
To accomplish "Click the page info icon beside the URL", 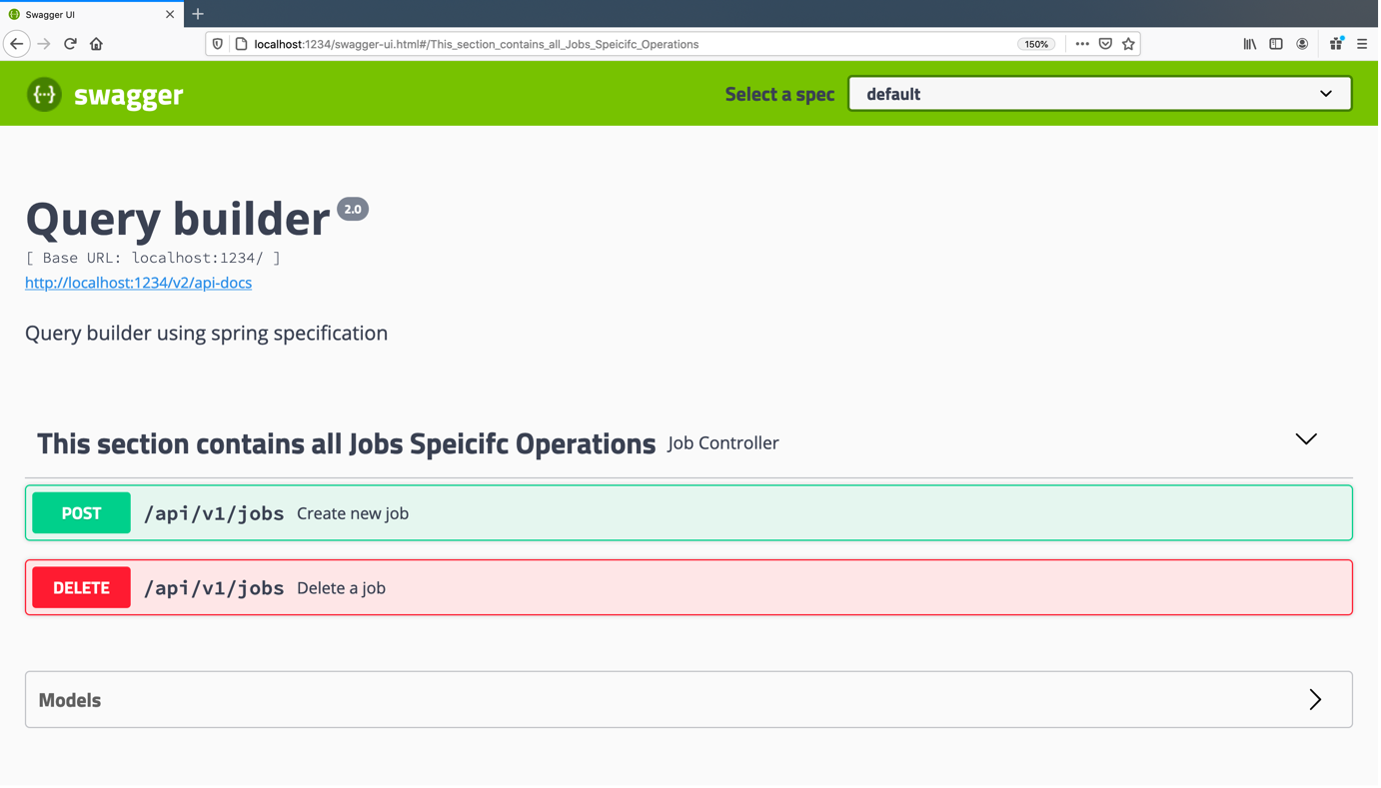I will pyautogui.click(x=241, y=44).
